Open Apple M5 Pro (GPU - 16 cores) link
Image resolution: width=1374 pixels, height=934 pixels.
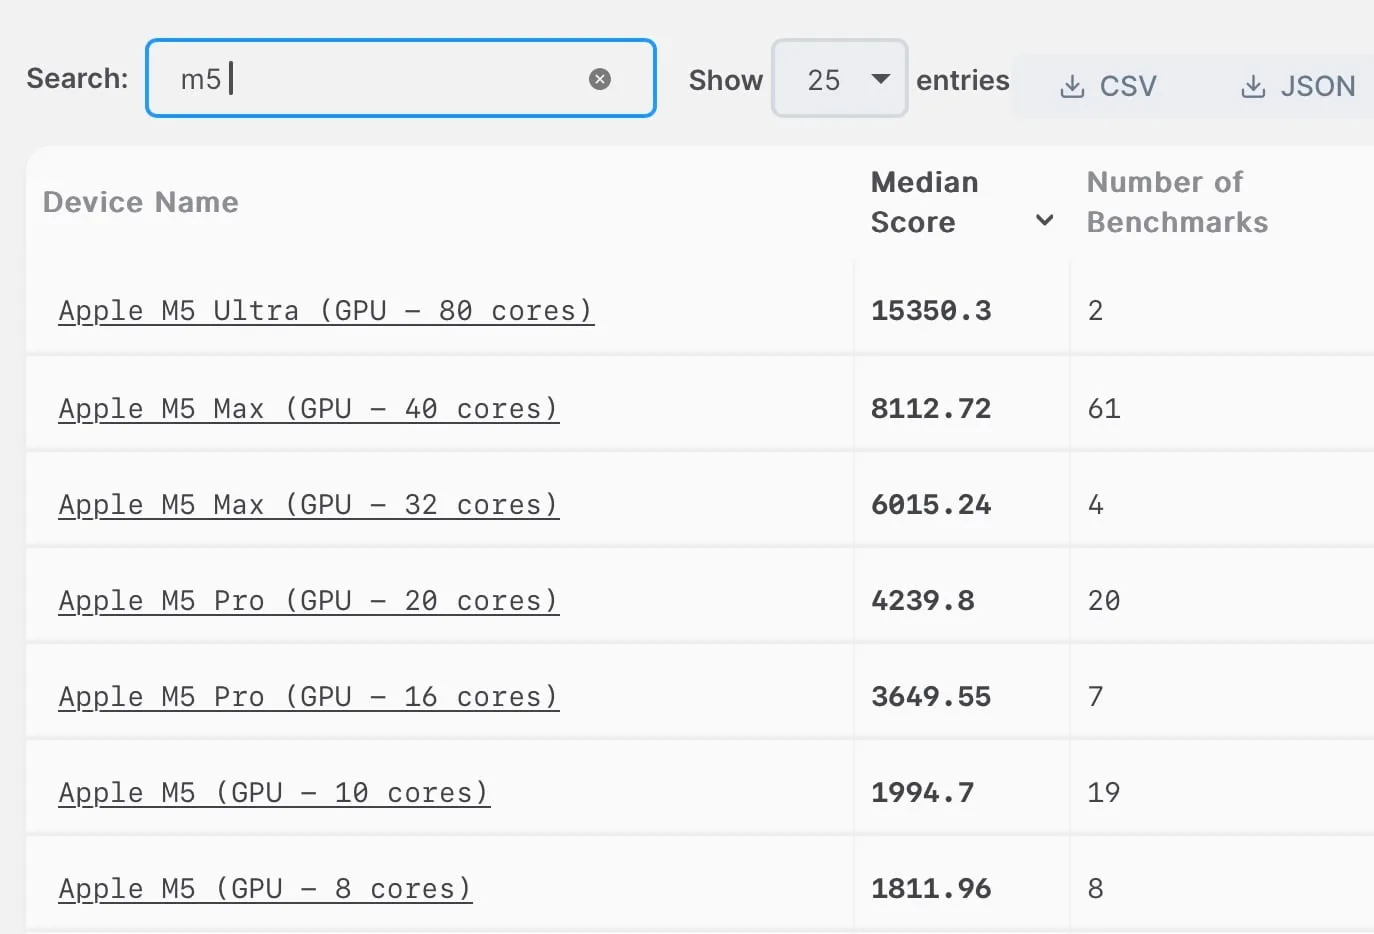[309, 697]
